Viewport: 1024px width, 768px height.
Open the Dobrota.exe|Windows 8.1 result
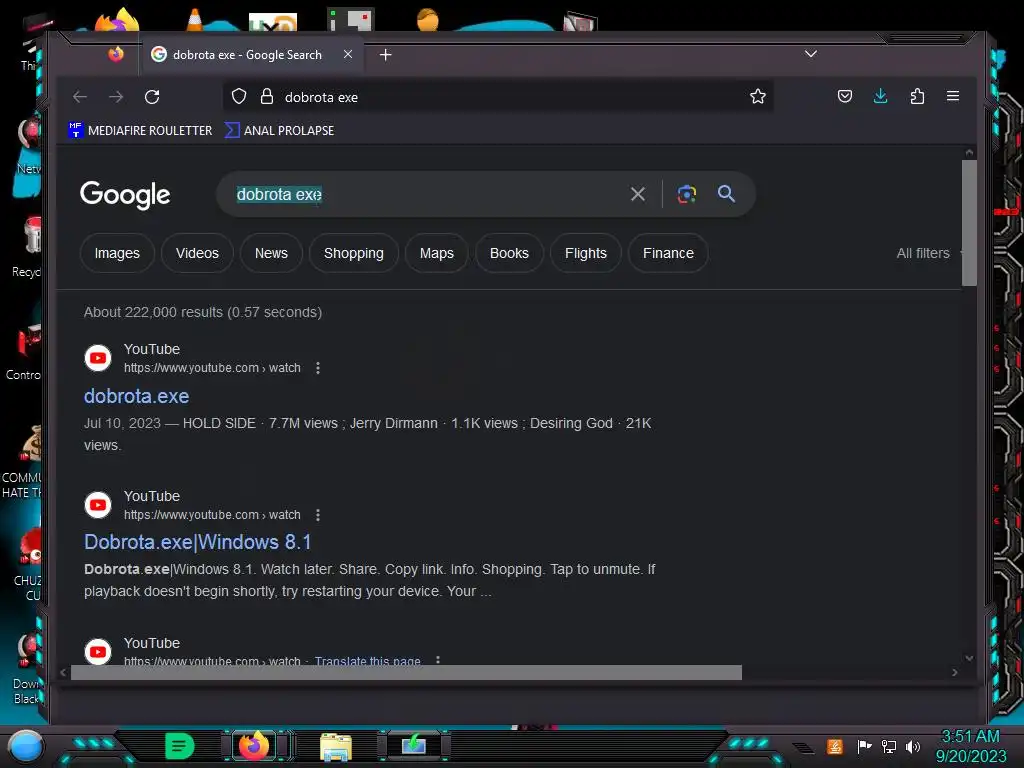click(197, 542)
